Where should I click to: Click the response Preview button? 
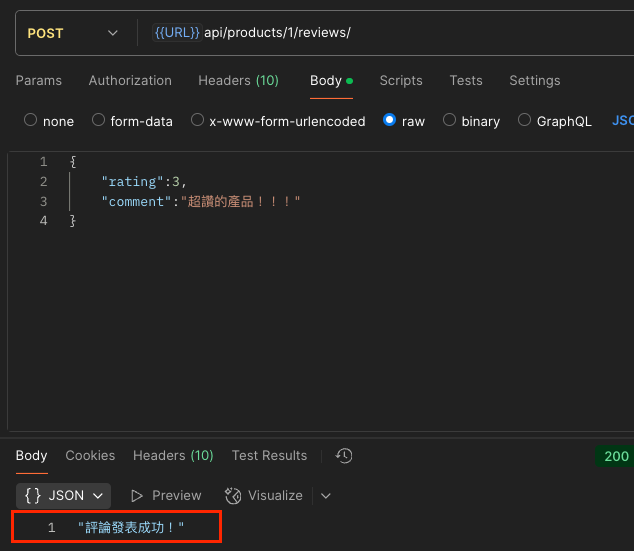(x=166, y=495)
